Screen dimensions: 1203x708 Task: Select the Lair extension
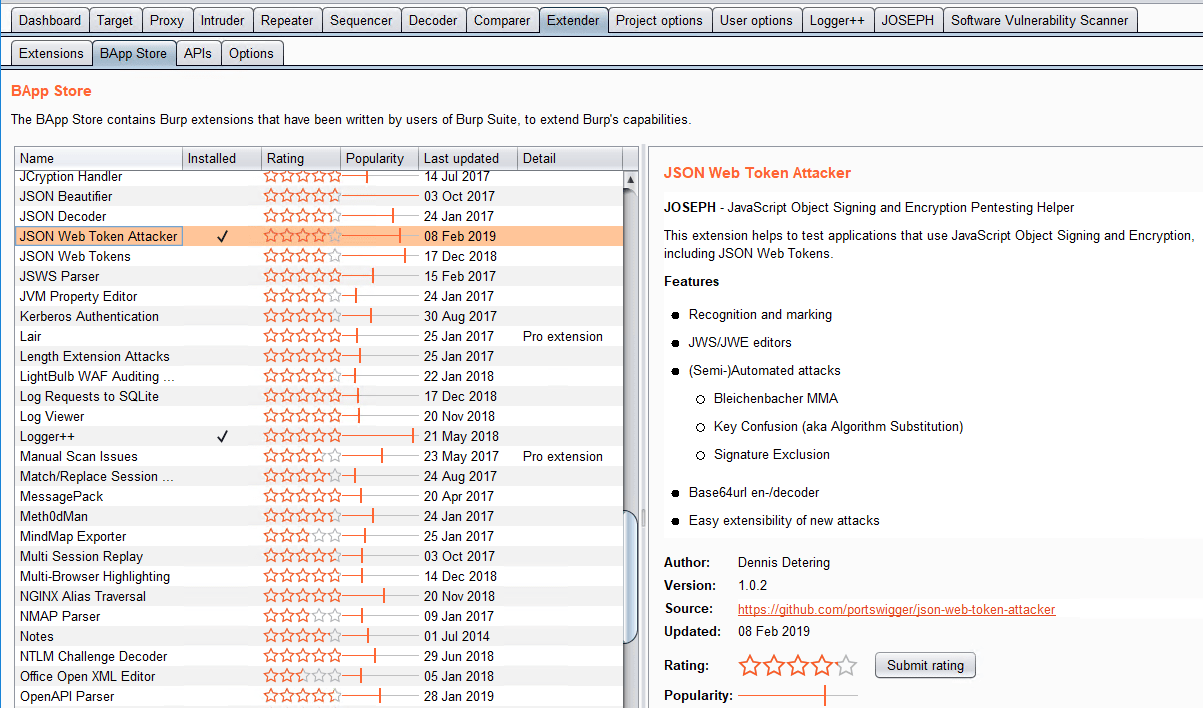point(319,336)
